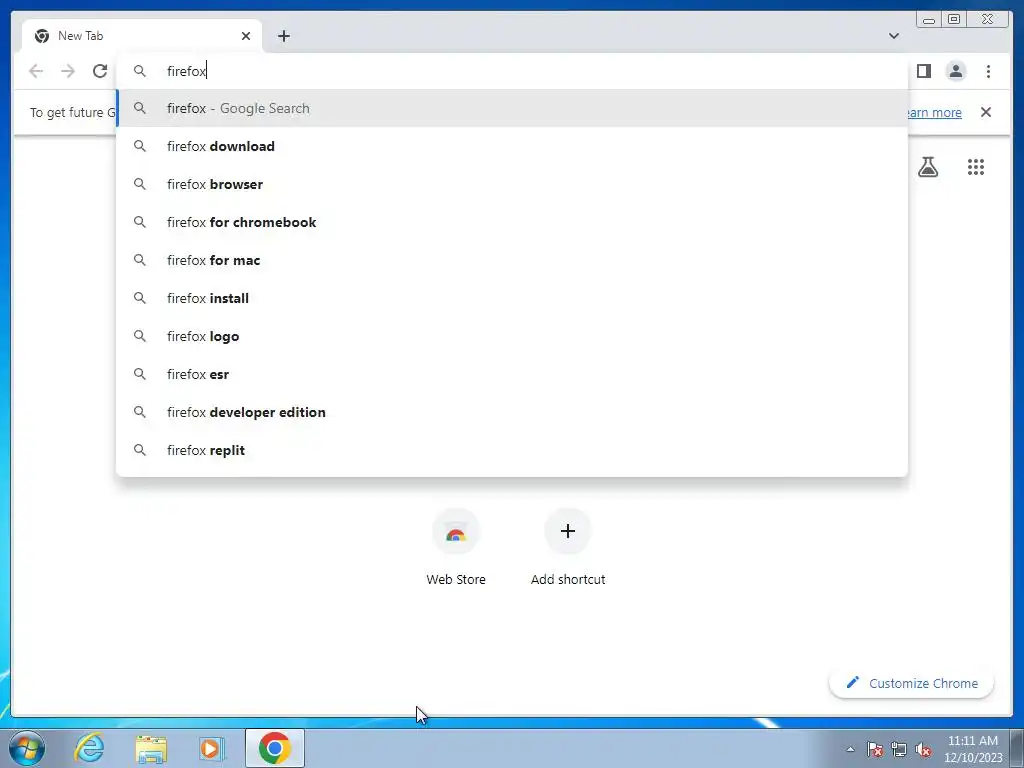The image size is (1024, 768).
Task: Open the Google apps grid
Action: [976, 167]
